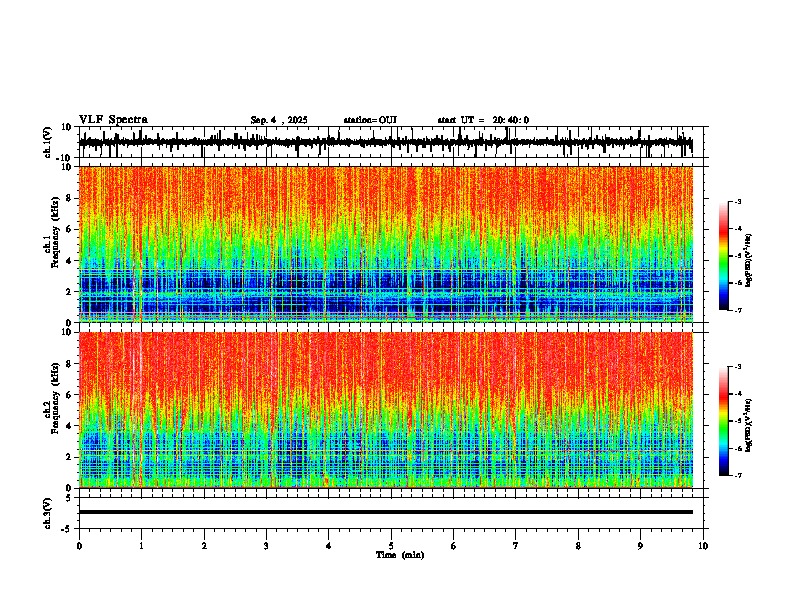Click the ch.2 spectrogram color scale bar
The width and height of the screenshot is (792, 612).
(x=724, y=421)
